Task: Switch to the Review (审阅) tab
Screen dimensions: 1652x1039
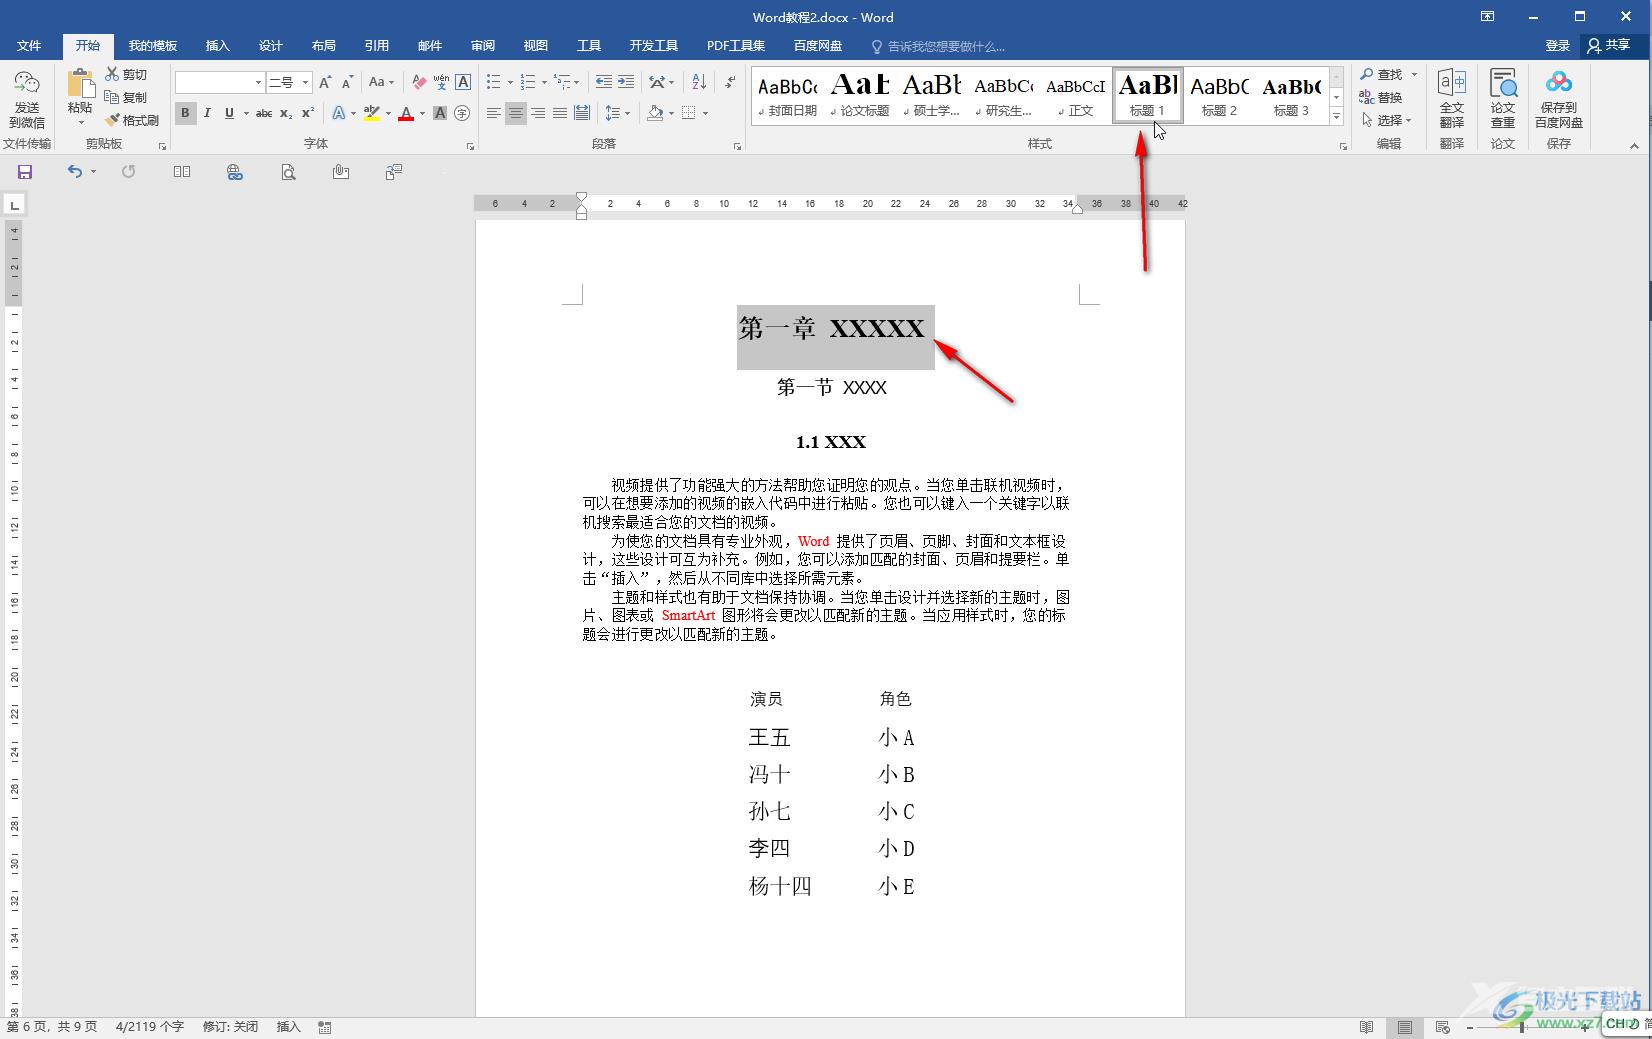Action: [482, 46]
